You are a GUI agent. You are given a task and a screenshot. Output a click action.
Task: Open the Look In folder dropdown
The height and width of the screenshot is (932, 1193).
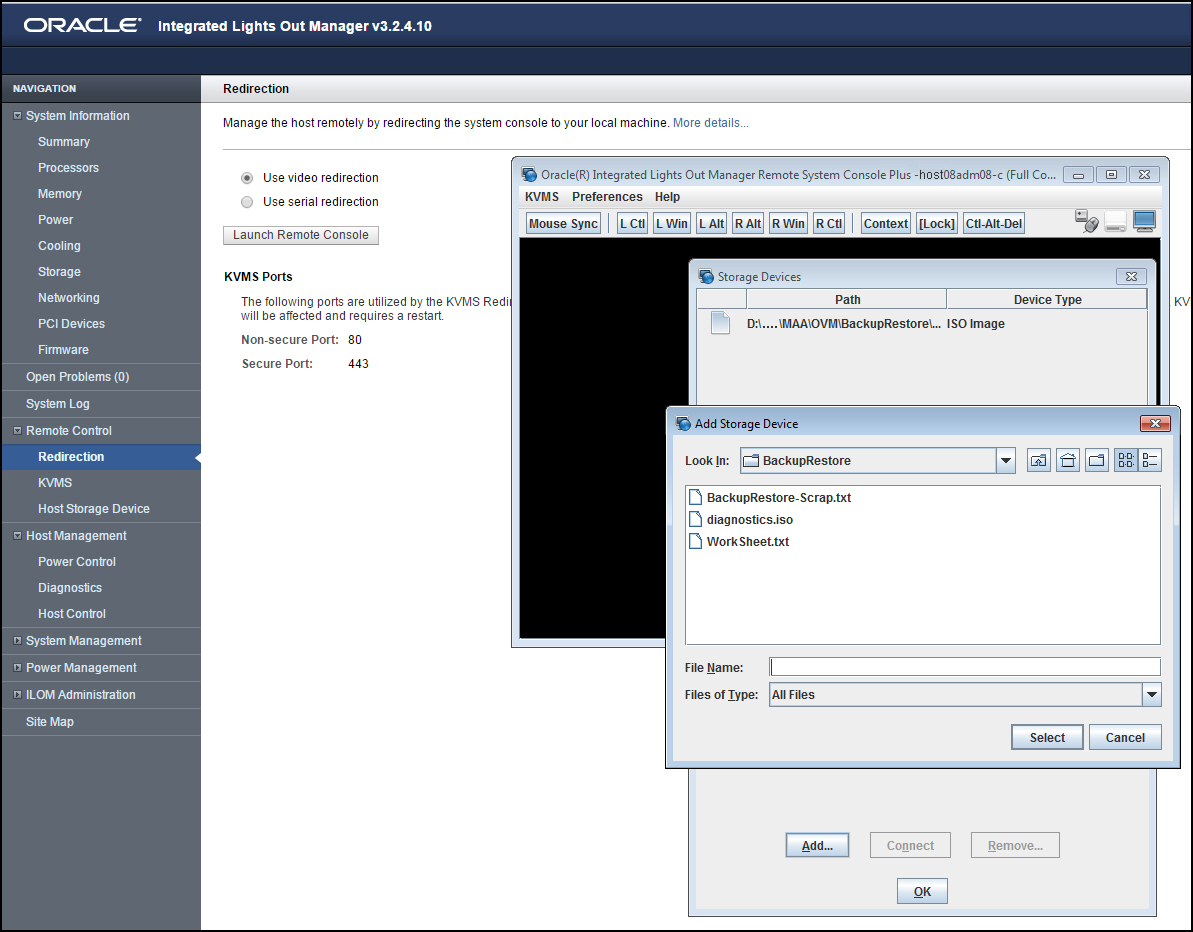(x=1005, y=460)
